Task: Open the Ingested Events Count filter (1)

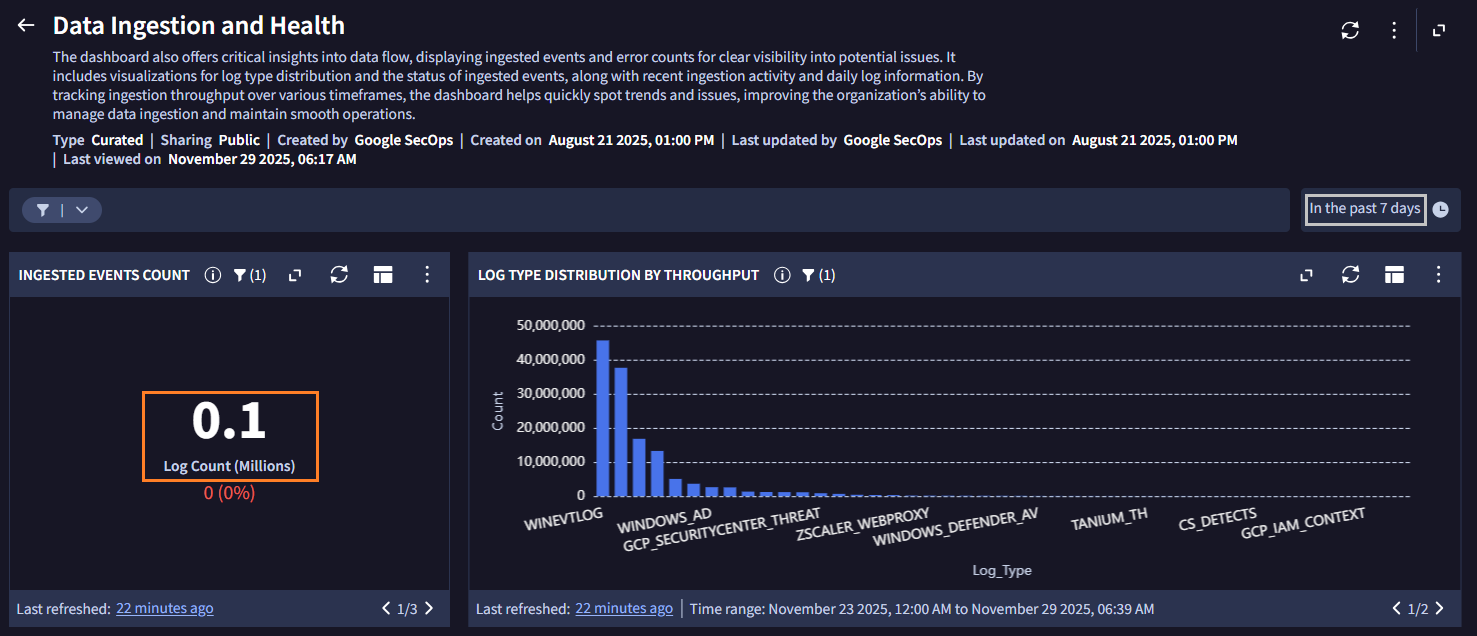Action: pos(249,275)
